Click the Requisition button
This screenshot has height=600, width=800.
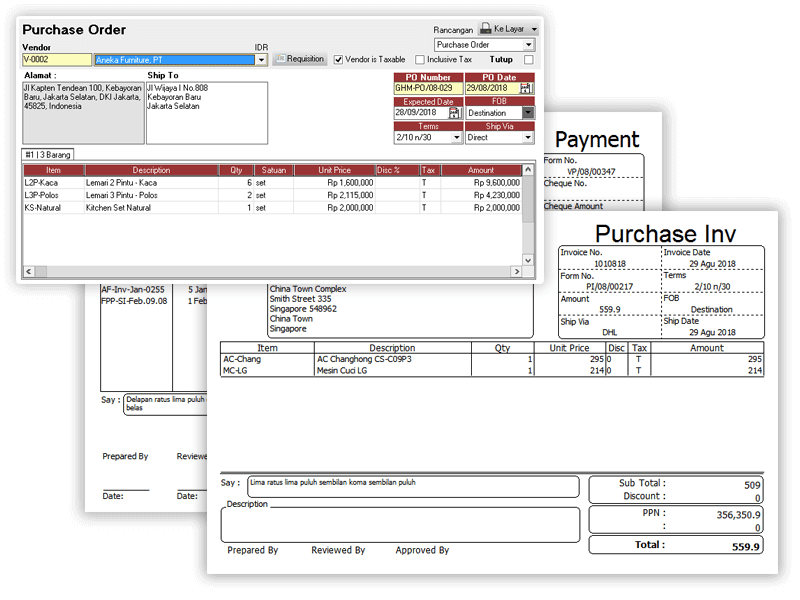[x=300, y=59]
